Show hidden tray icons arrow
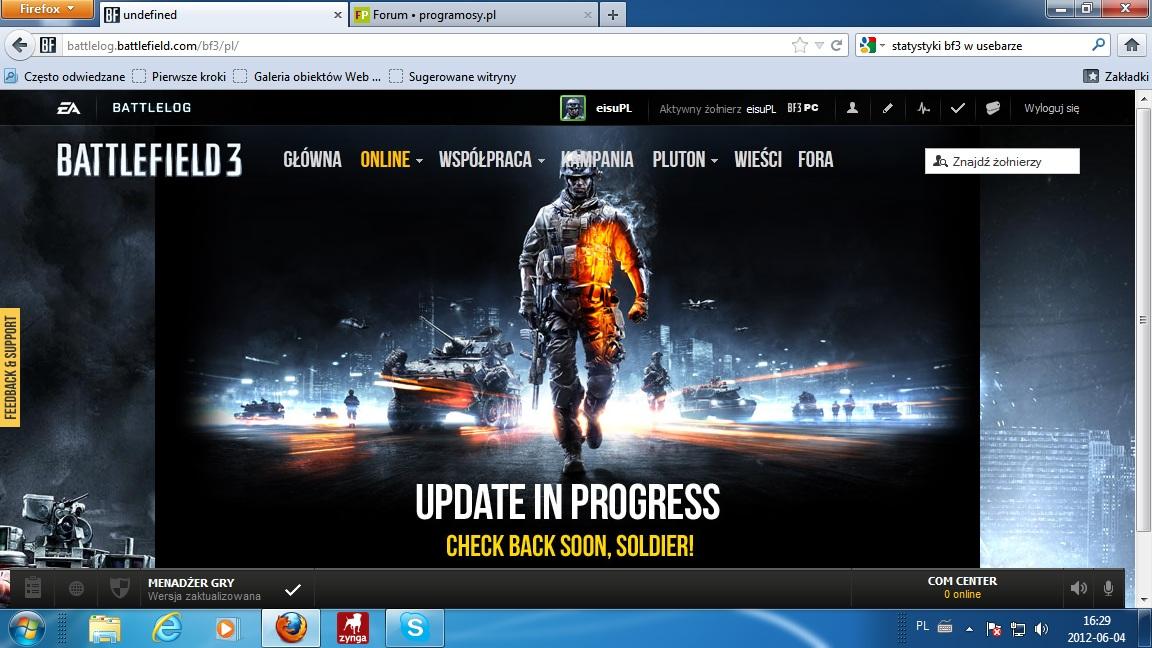The width and height of the screenshot is (1152, 648). click(969, 629)
